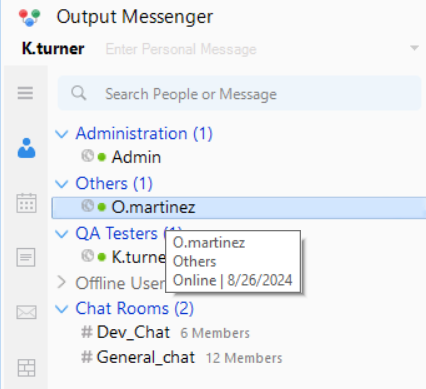Click the Output Messenger logo icon
This screenshot has height=389, width=426.
pyautogui.click(x=30, y=17)
